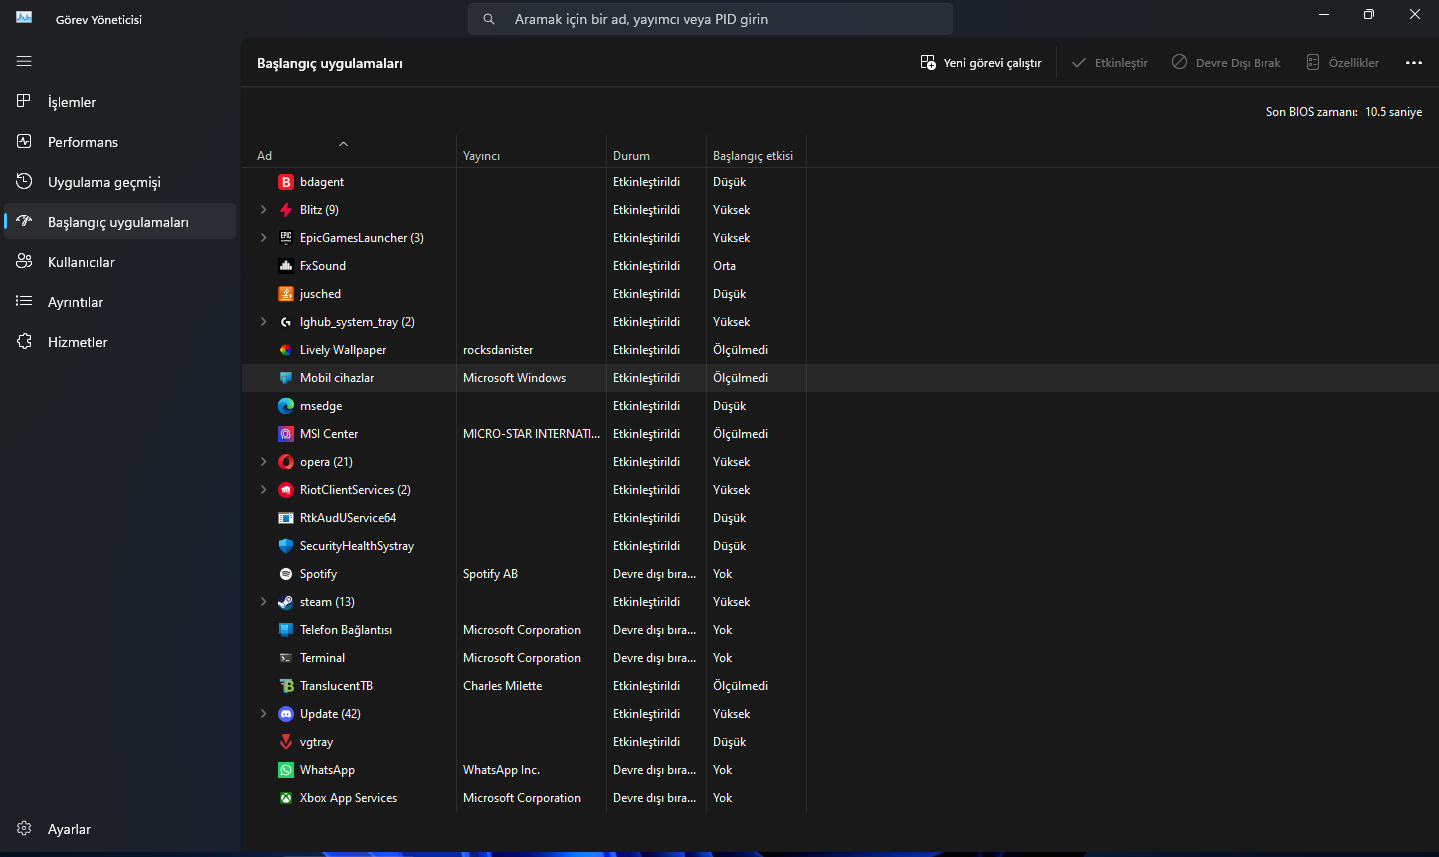Expand the Blitz (9) group
Viewport: 1439px width, 857px height.
click(x=263, y=210)
